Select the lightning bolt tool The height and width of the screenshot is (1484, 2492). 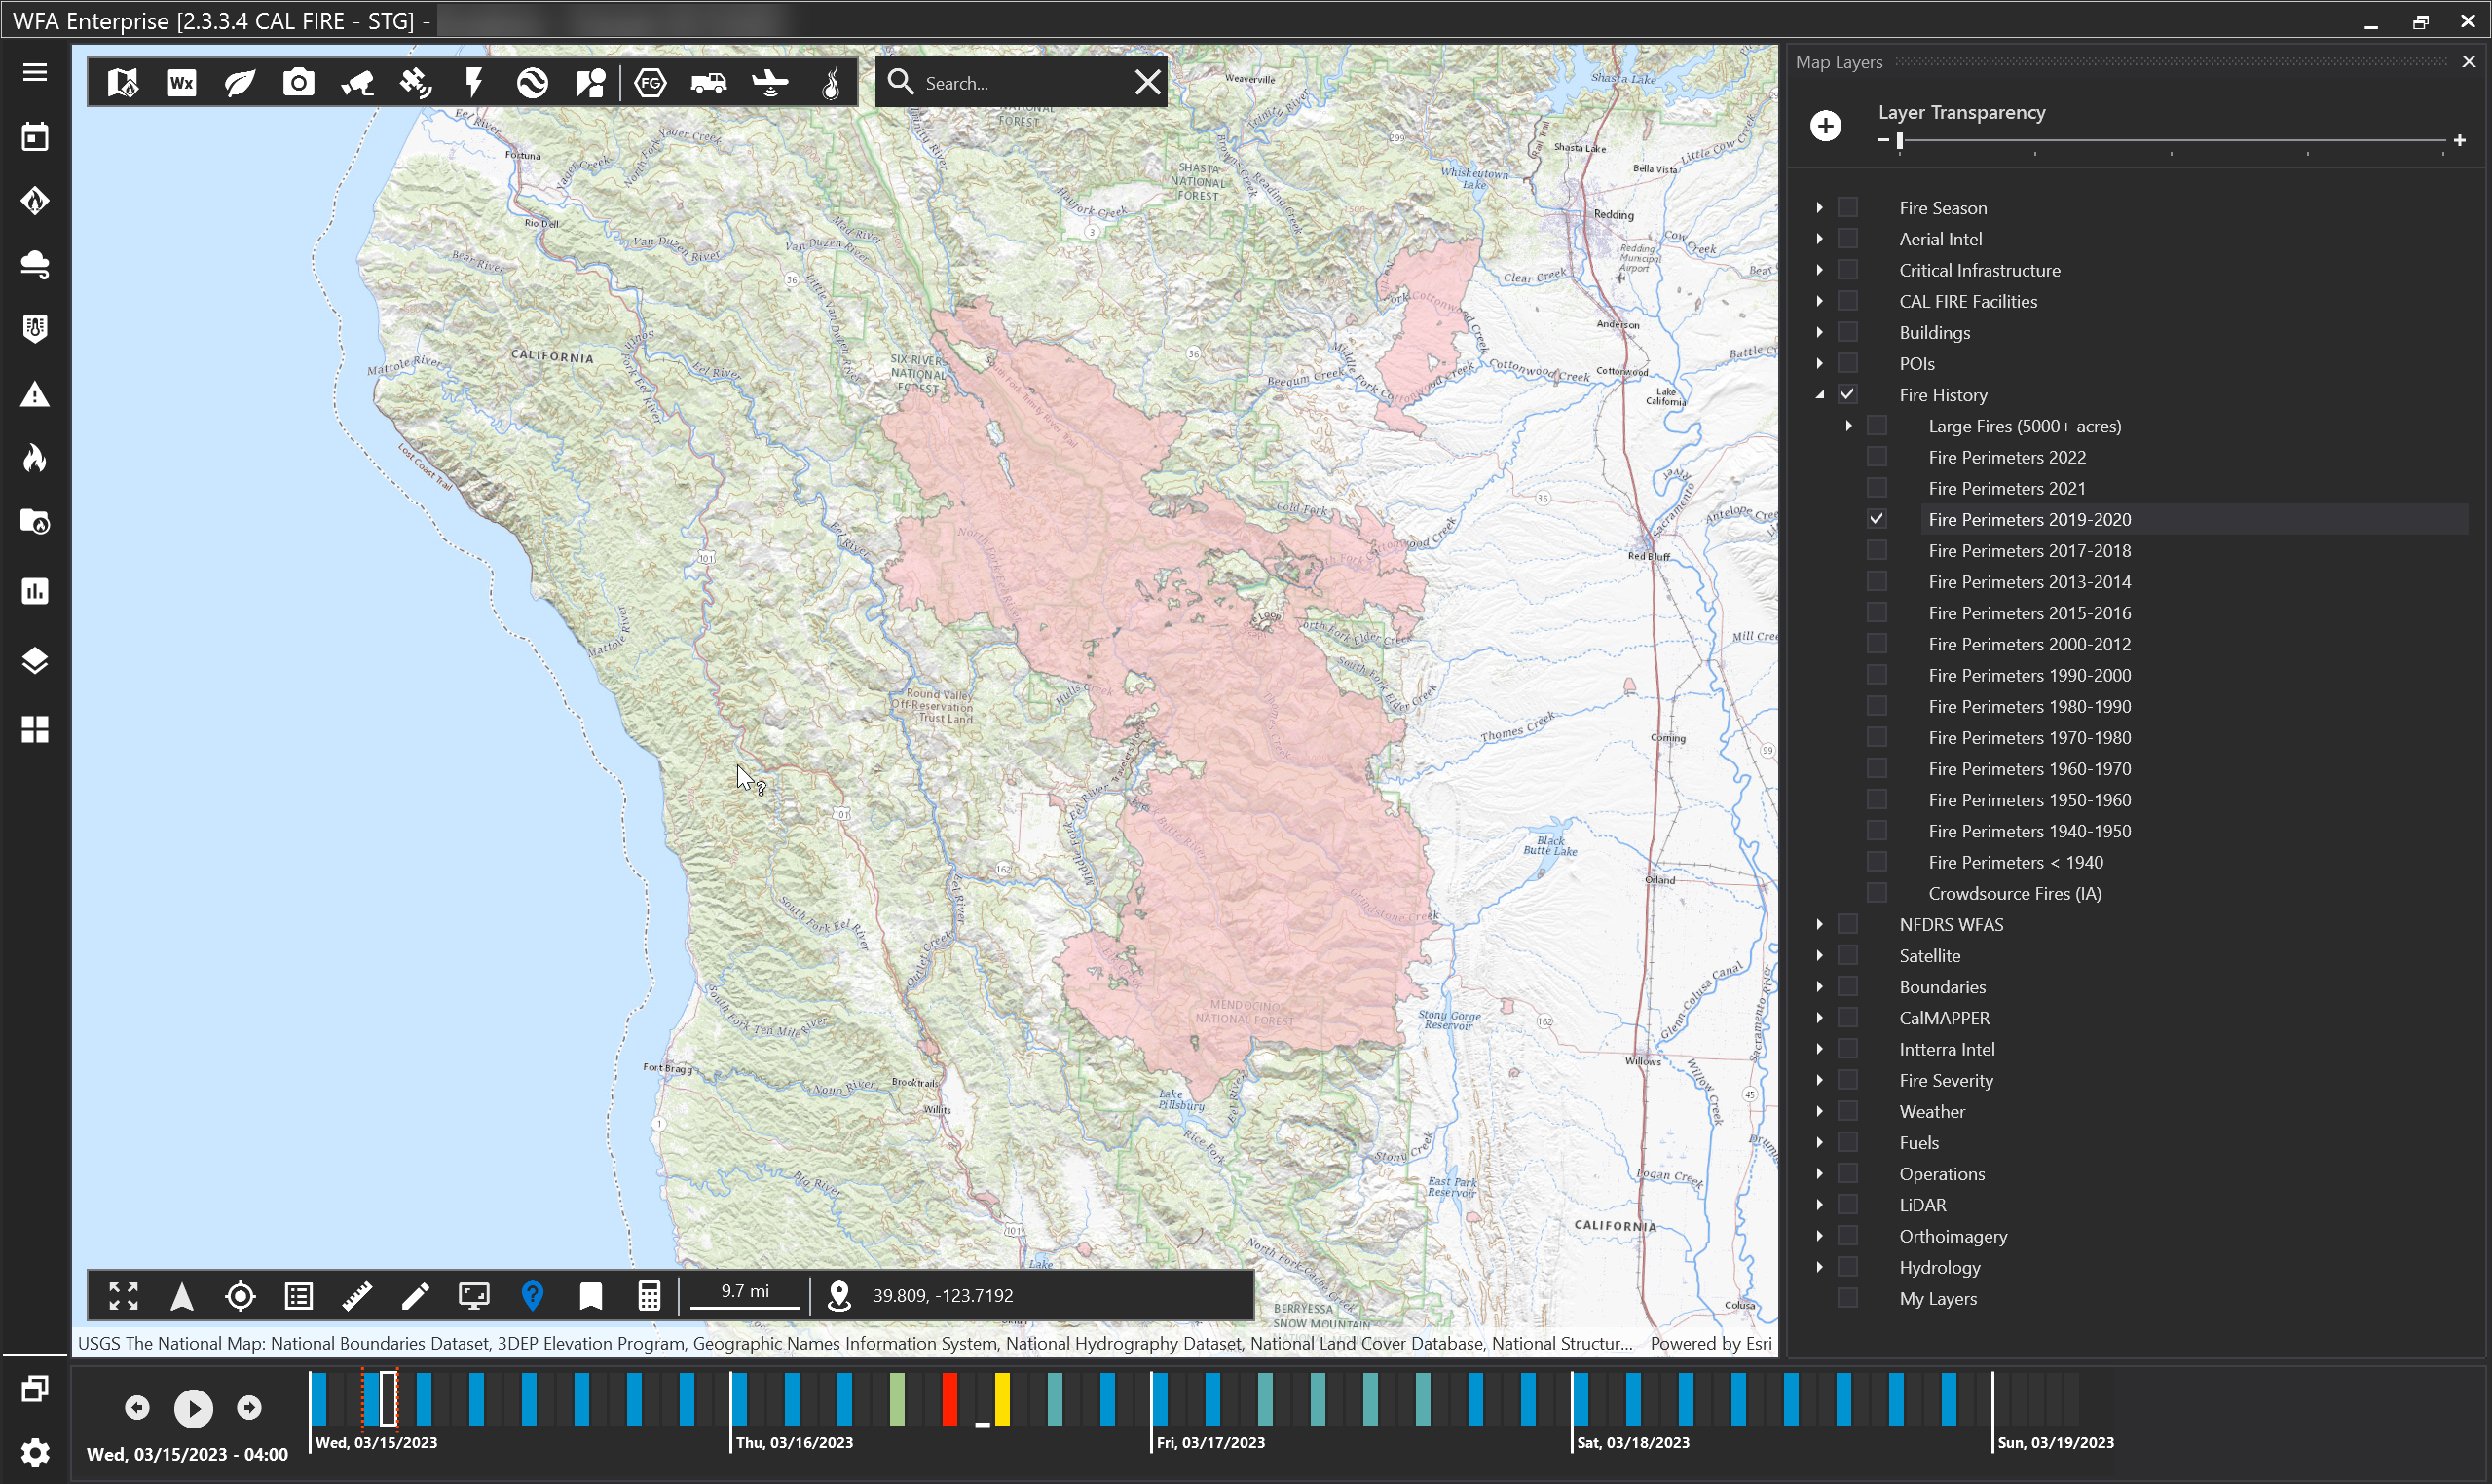click(x=474, y=83)
